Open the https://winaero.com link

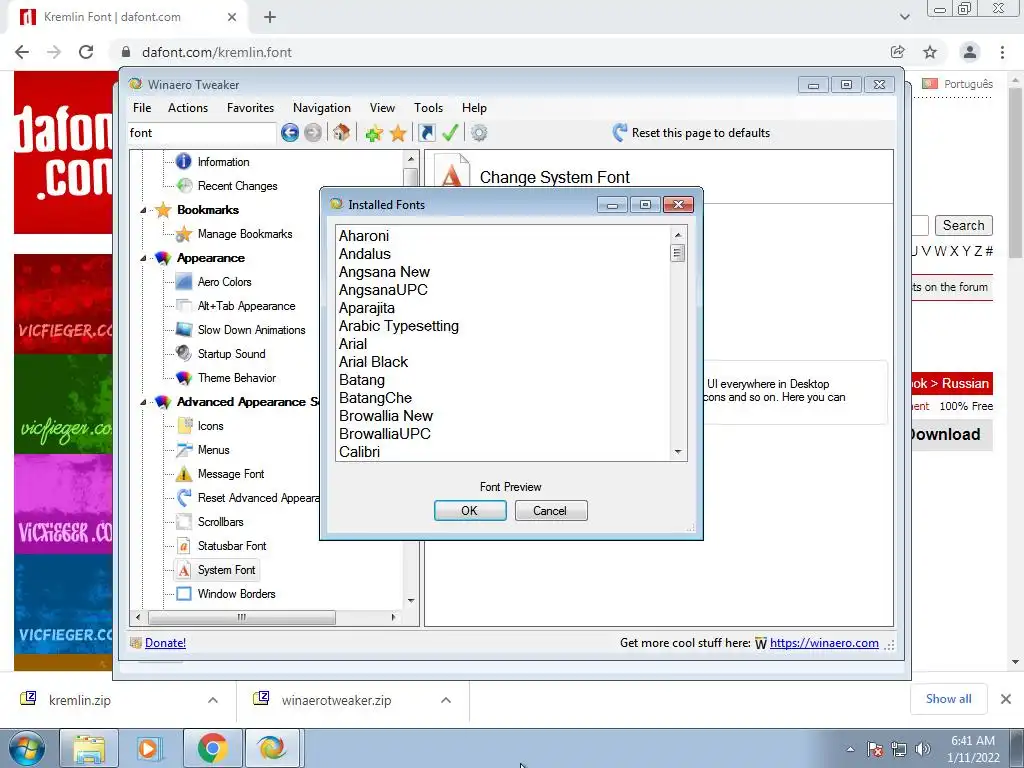click(824, 643)
